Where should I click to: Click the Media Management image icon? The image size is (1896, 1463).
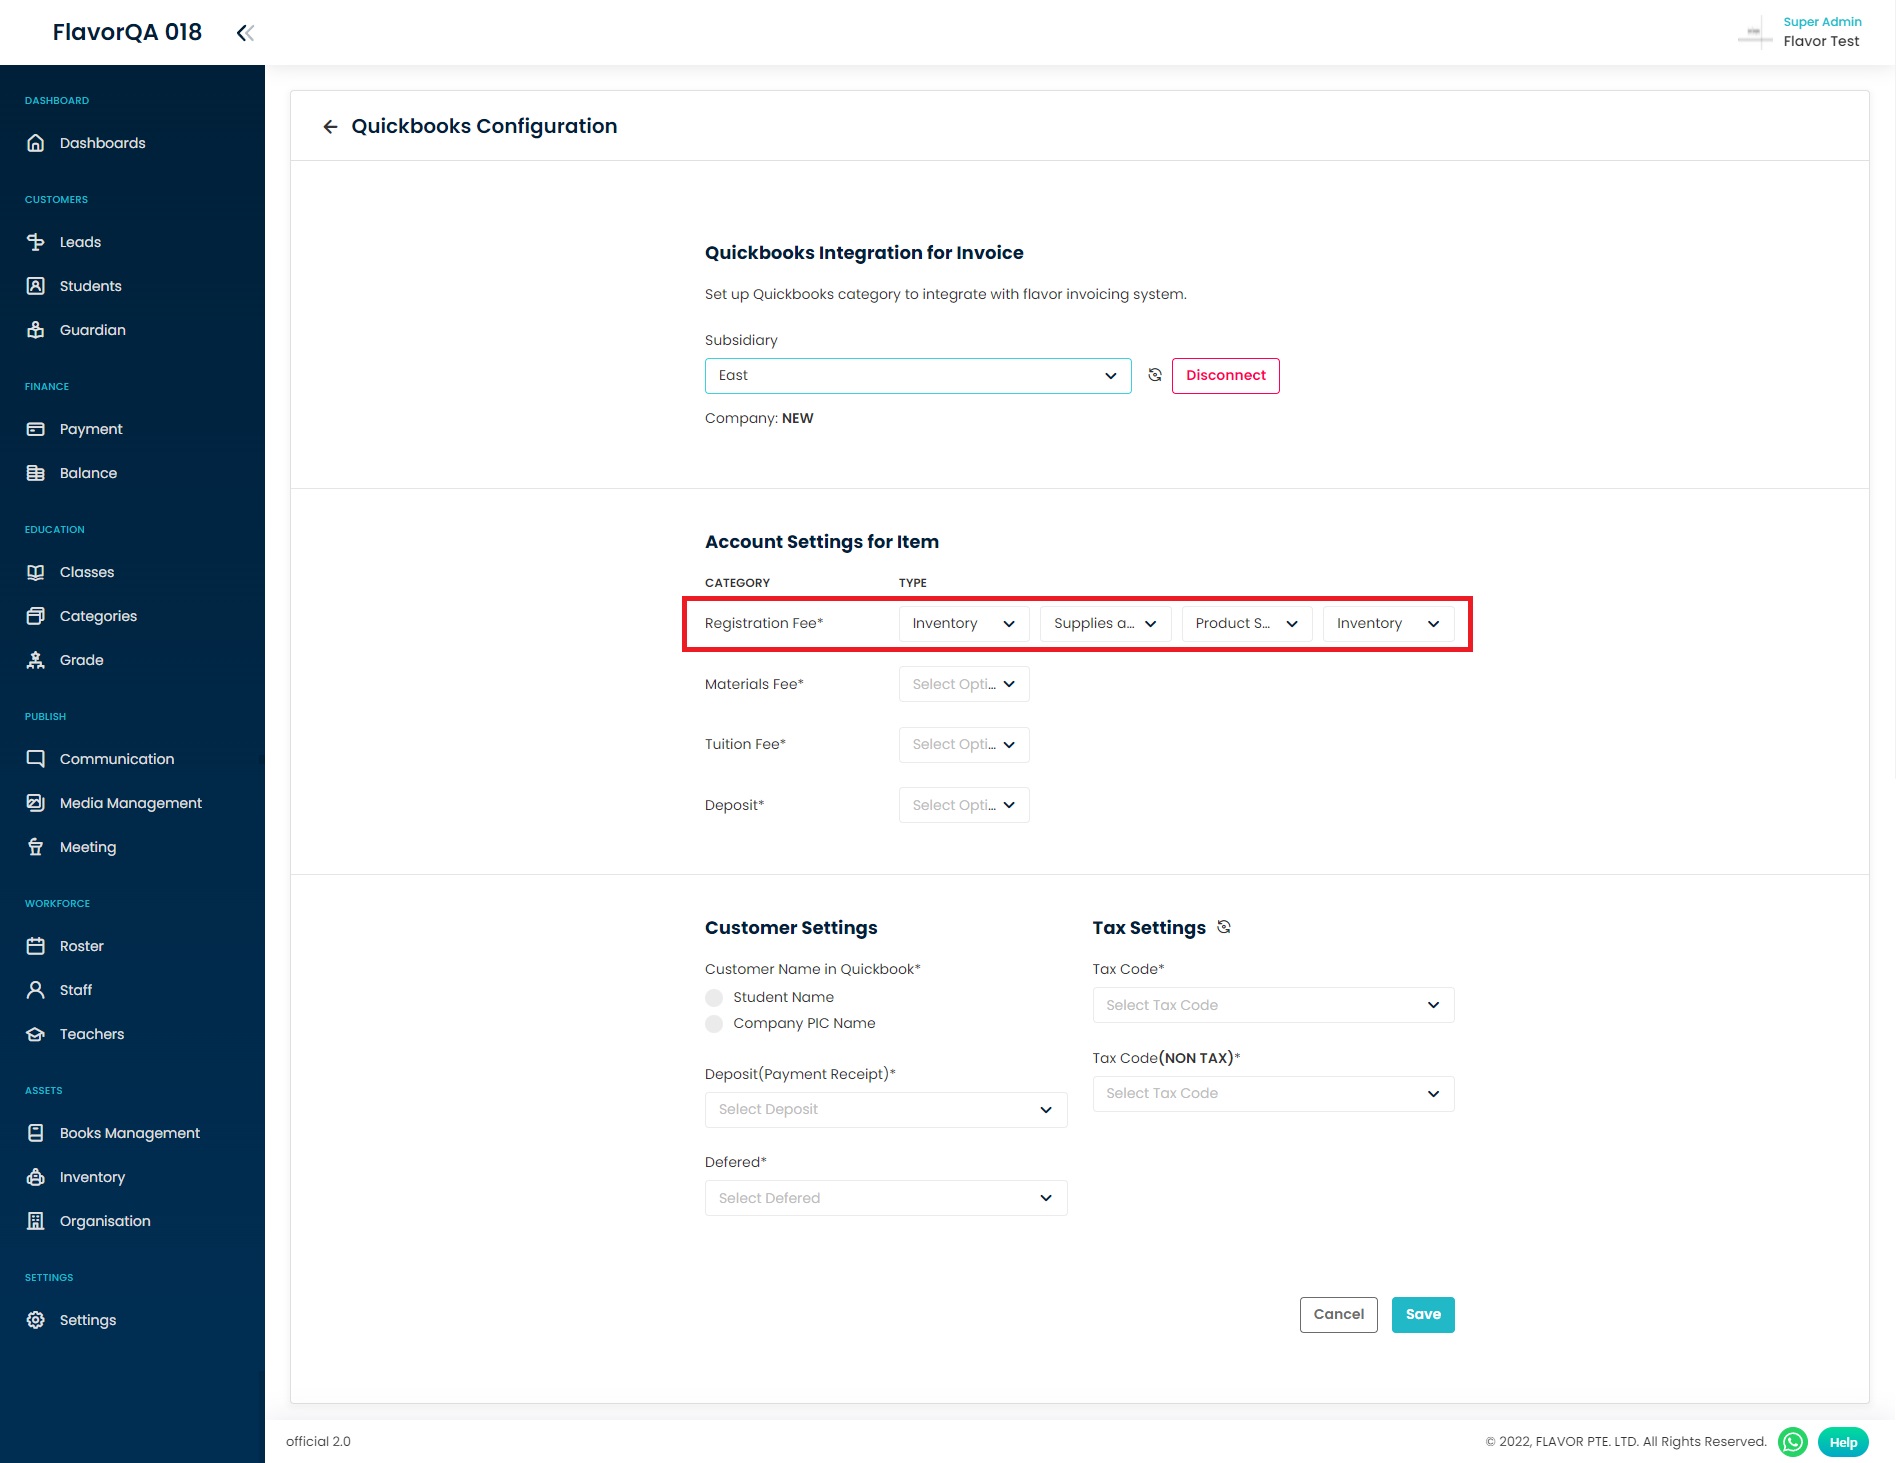[x=36, y=803]
